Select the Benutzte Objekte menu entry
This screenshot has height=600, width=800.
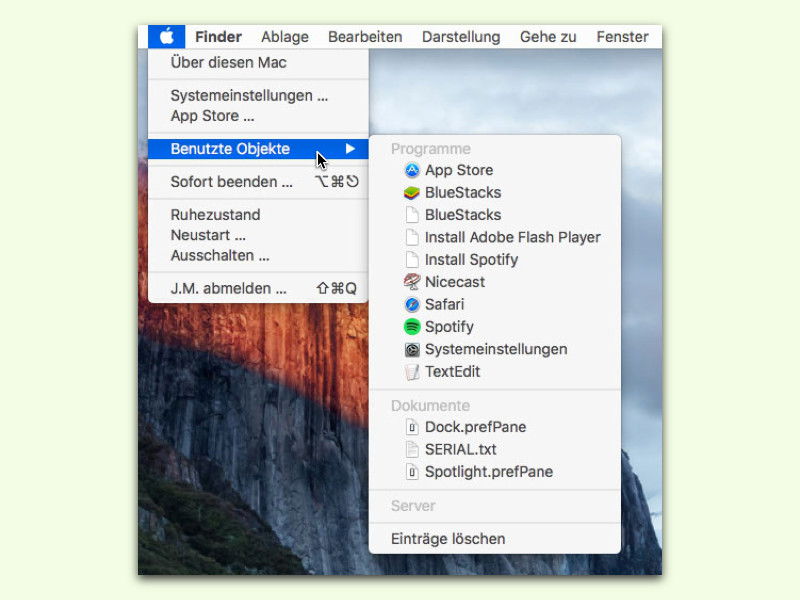(x=258, y=149)
